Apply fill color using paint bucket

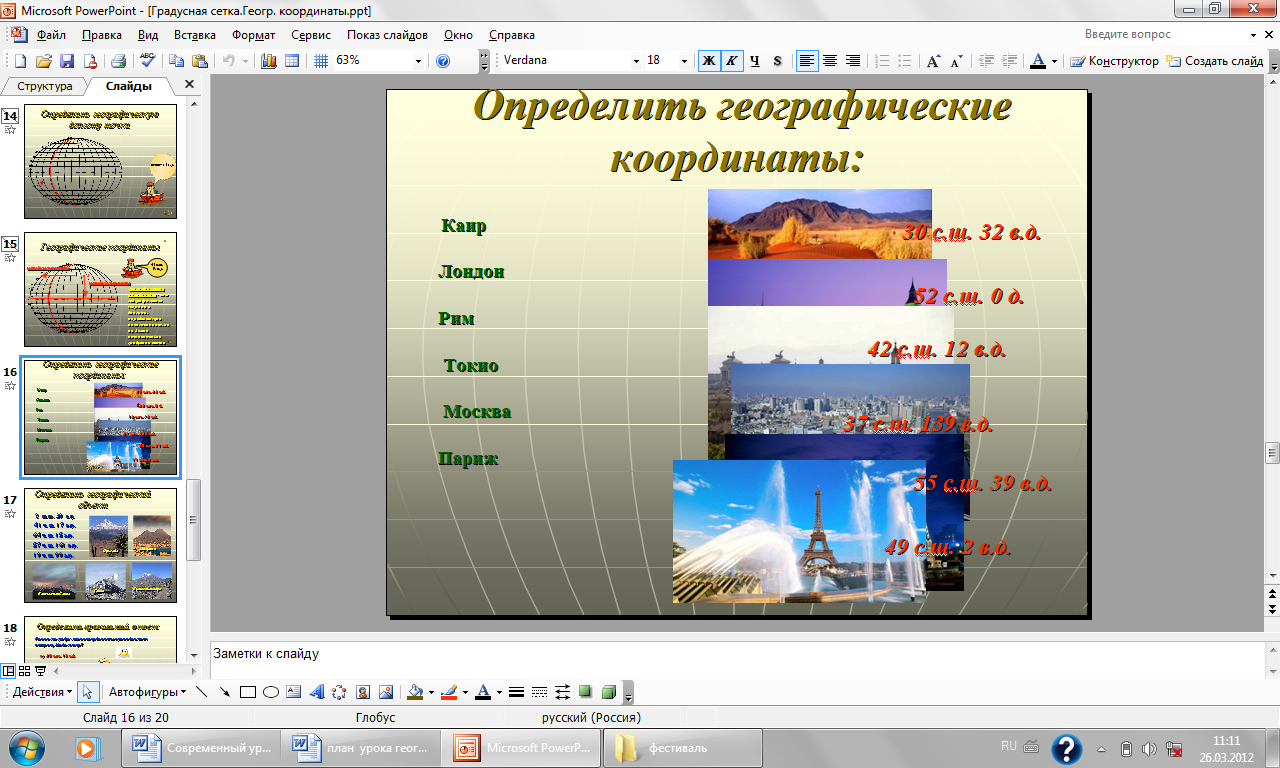click(415, 692)
